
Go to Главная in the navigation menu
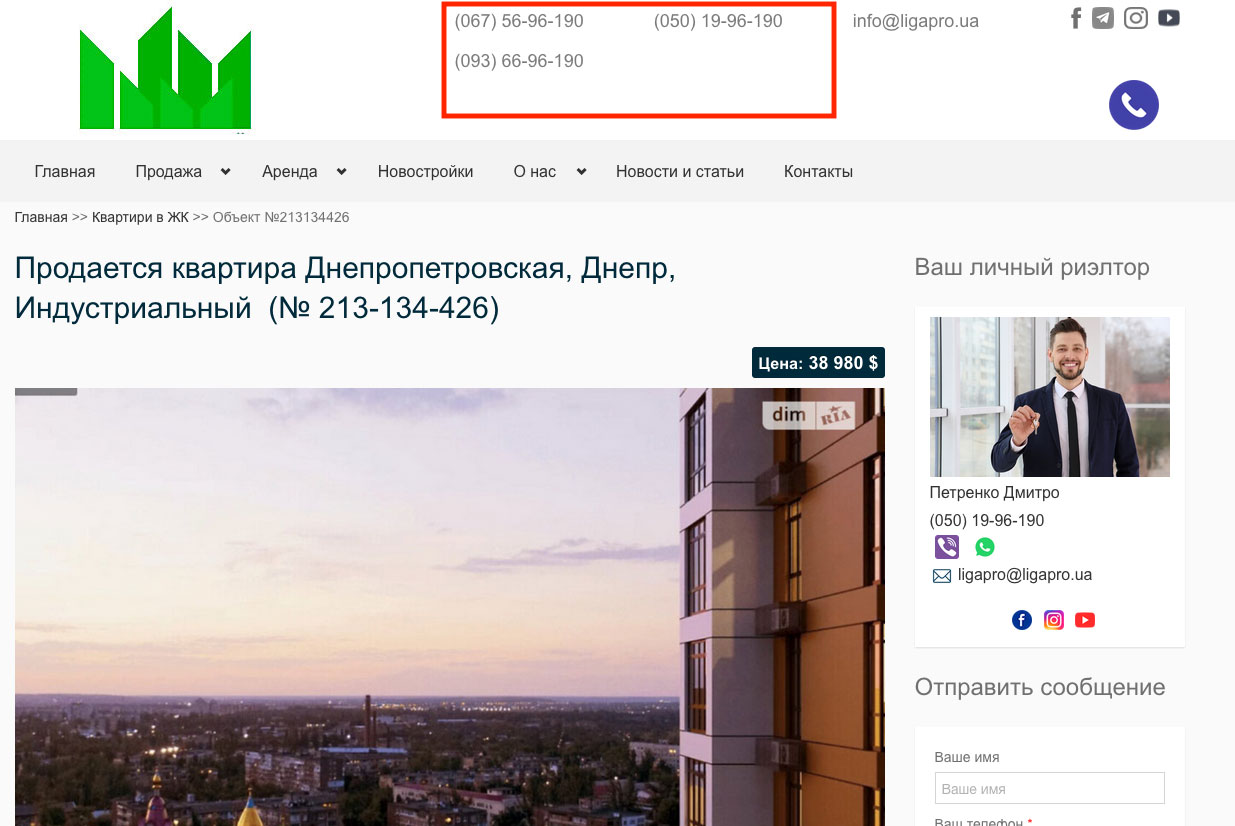(65, 172)
